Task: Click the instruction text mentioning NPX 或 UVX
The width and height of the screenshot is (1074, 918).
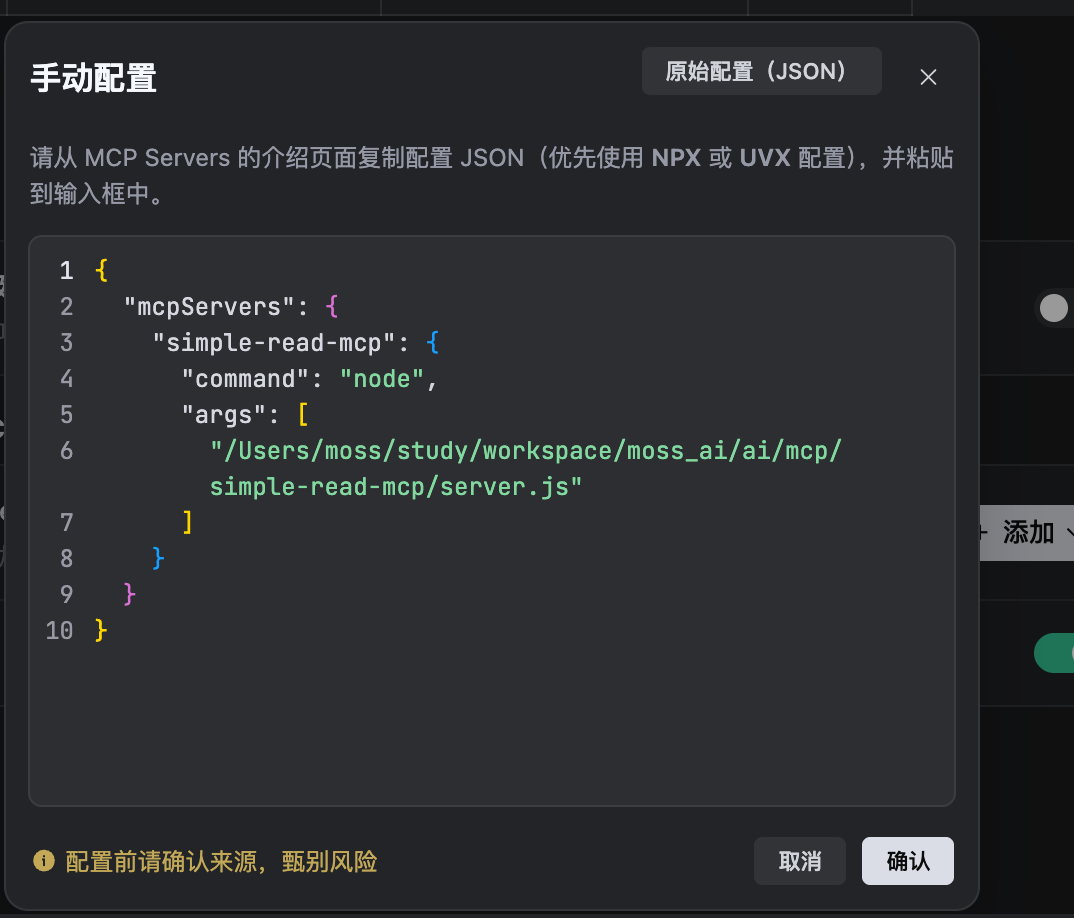Action: pyautogui.click(x=492, y=175)
